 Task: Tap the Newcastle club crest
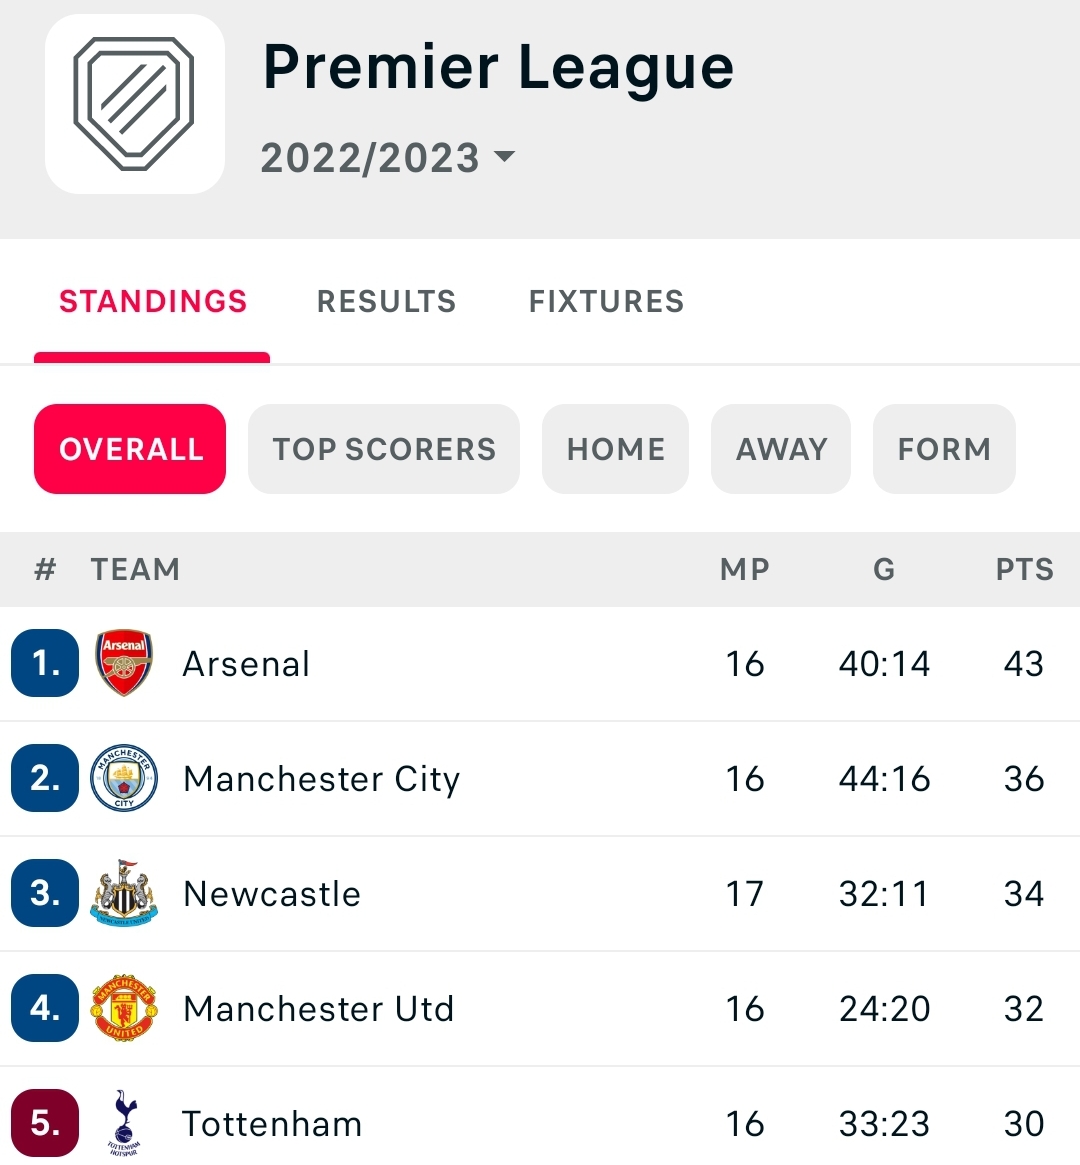click(124, 893)
